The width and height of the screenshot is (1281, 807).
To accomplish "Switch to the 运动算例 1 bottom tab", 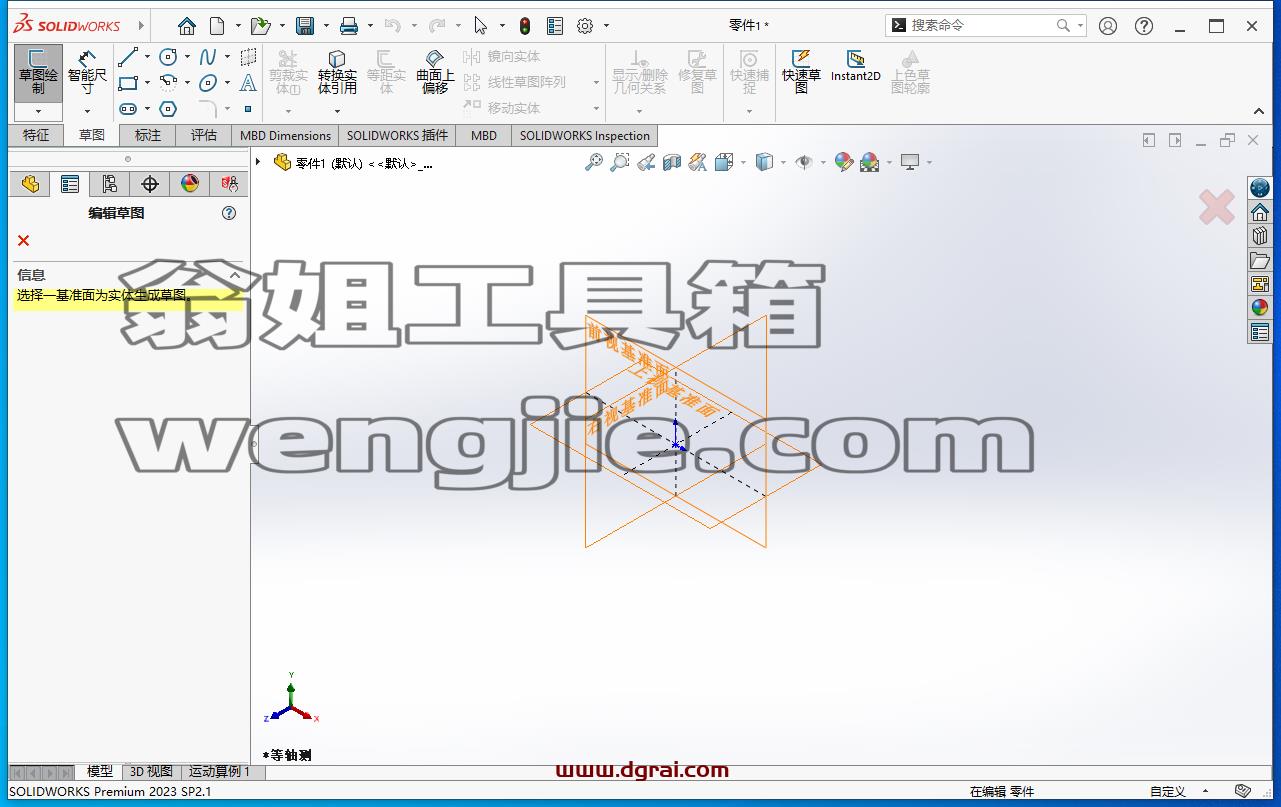I will tap(220, 771).
